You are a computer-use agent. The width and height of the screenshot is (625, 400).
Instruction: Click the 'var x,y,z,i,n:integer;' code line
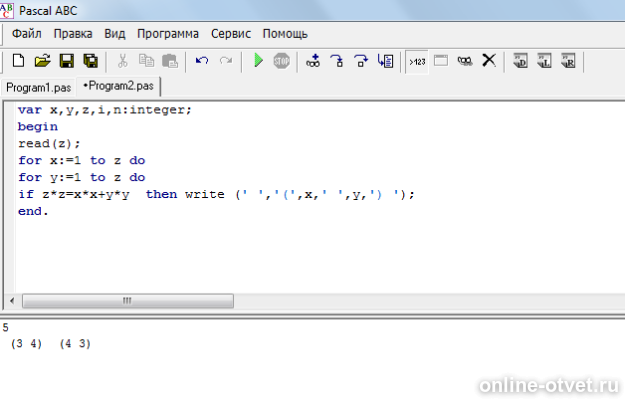pyautogui.click(x=105, y=110)
